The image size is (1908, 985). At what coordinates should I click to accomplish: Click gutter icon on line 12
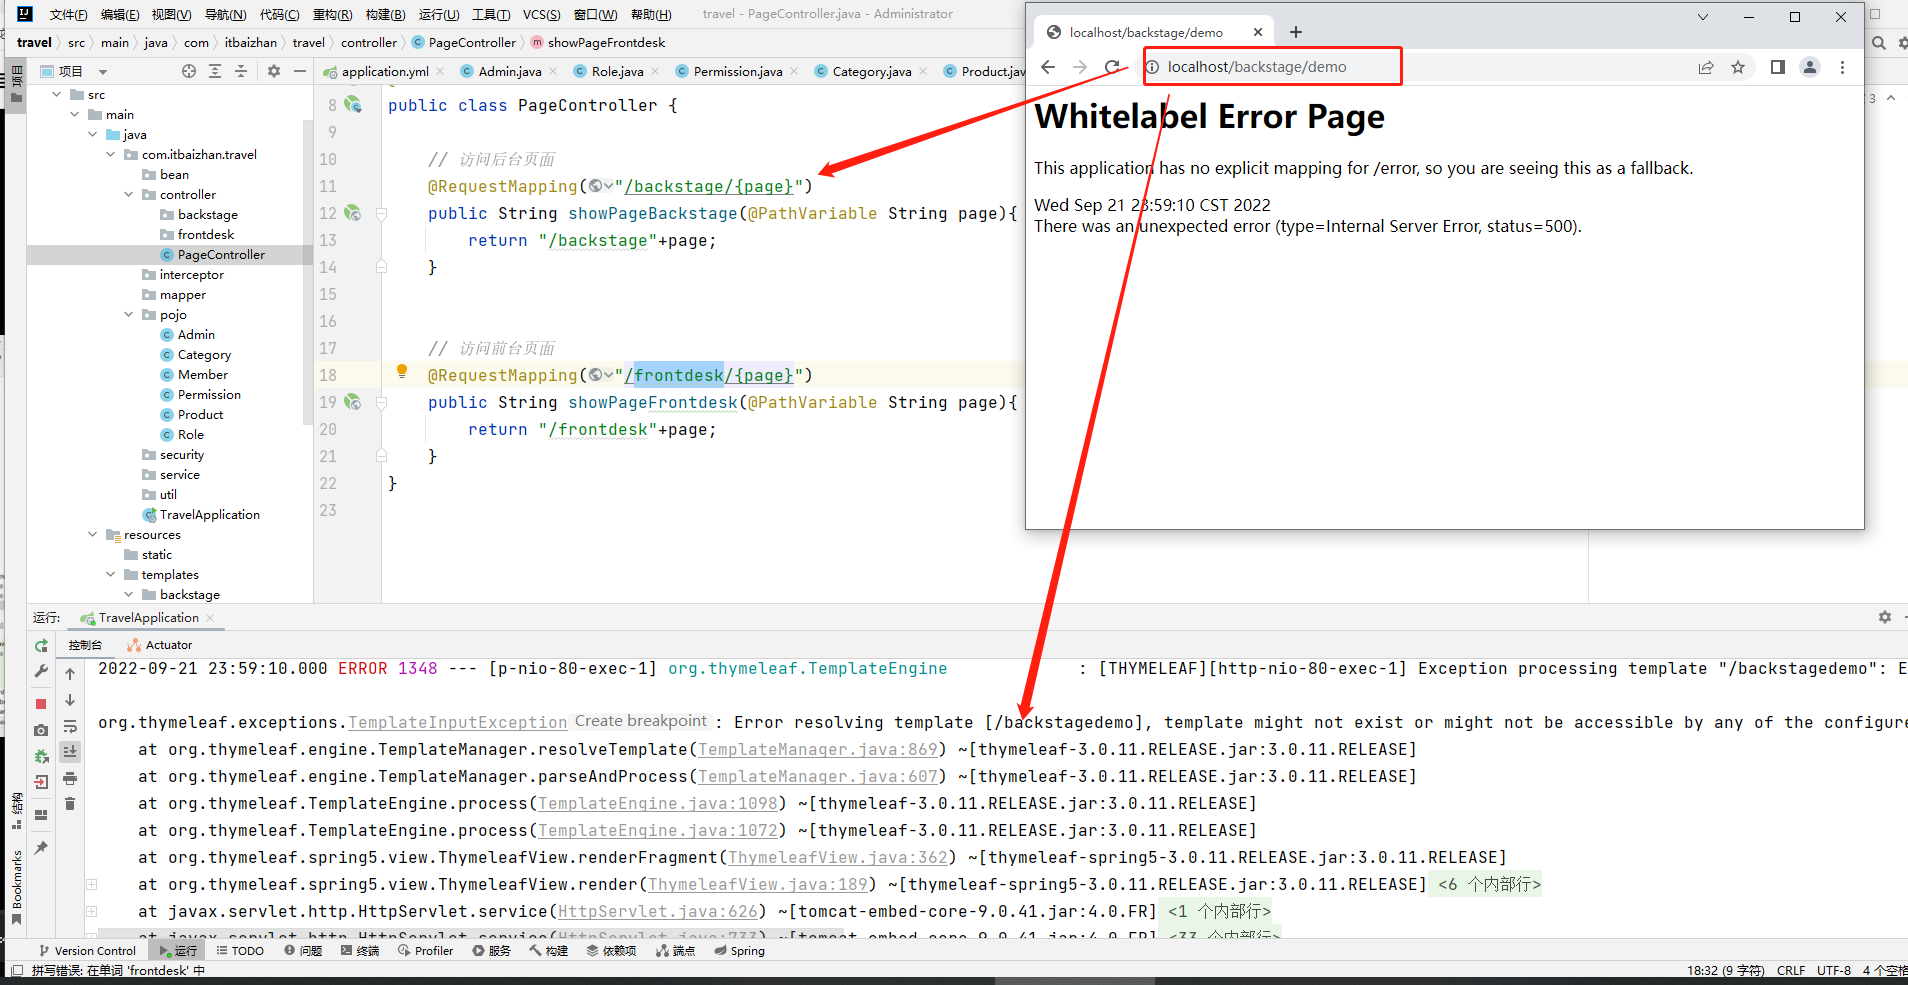[x=353, y=213]
